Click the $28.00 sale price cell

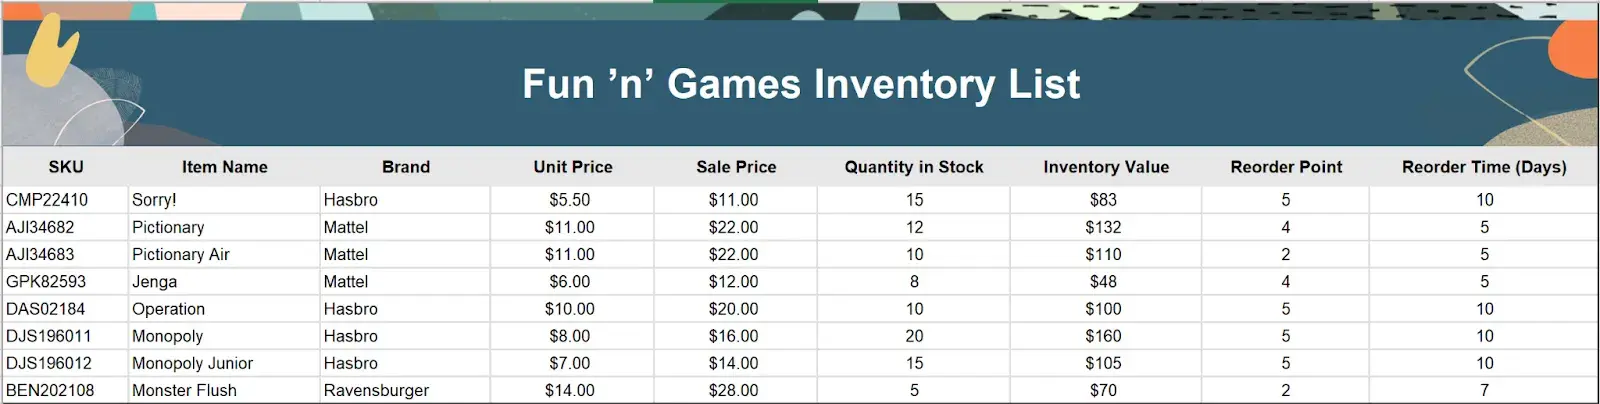pos(734,390)
